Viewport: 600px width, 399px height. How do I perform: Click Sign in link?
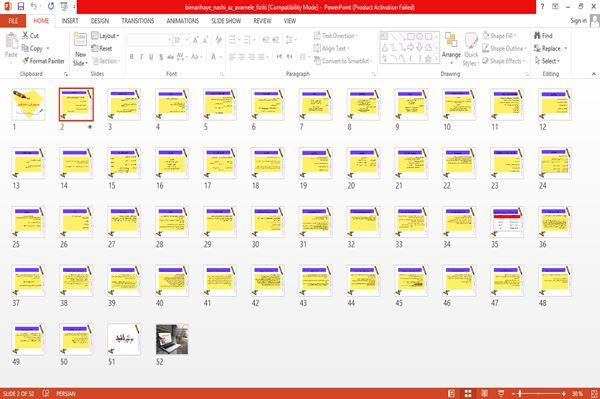tap(578, 21)
